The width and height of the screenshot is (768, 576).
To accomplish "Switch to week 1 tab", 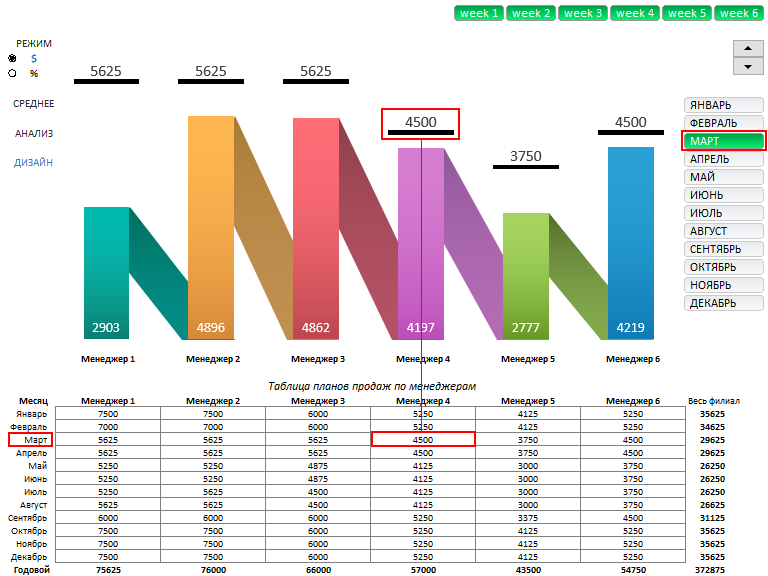I will point(479,13).
